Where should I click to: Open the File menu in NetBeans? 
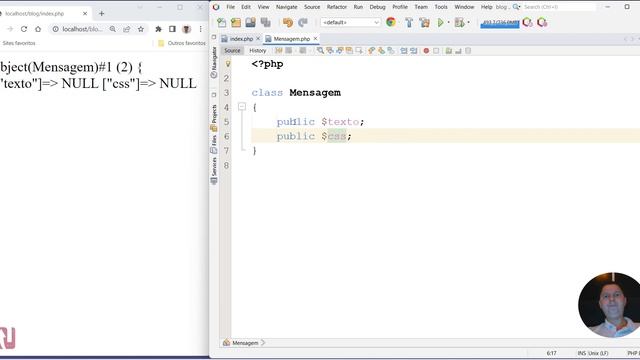click(x=231, y=7)
